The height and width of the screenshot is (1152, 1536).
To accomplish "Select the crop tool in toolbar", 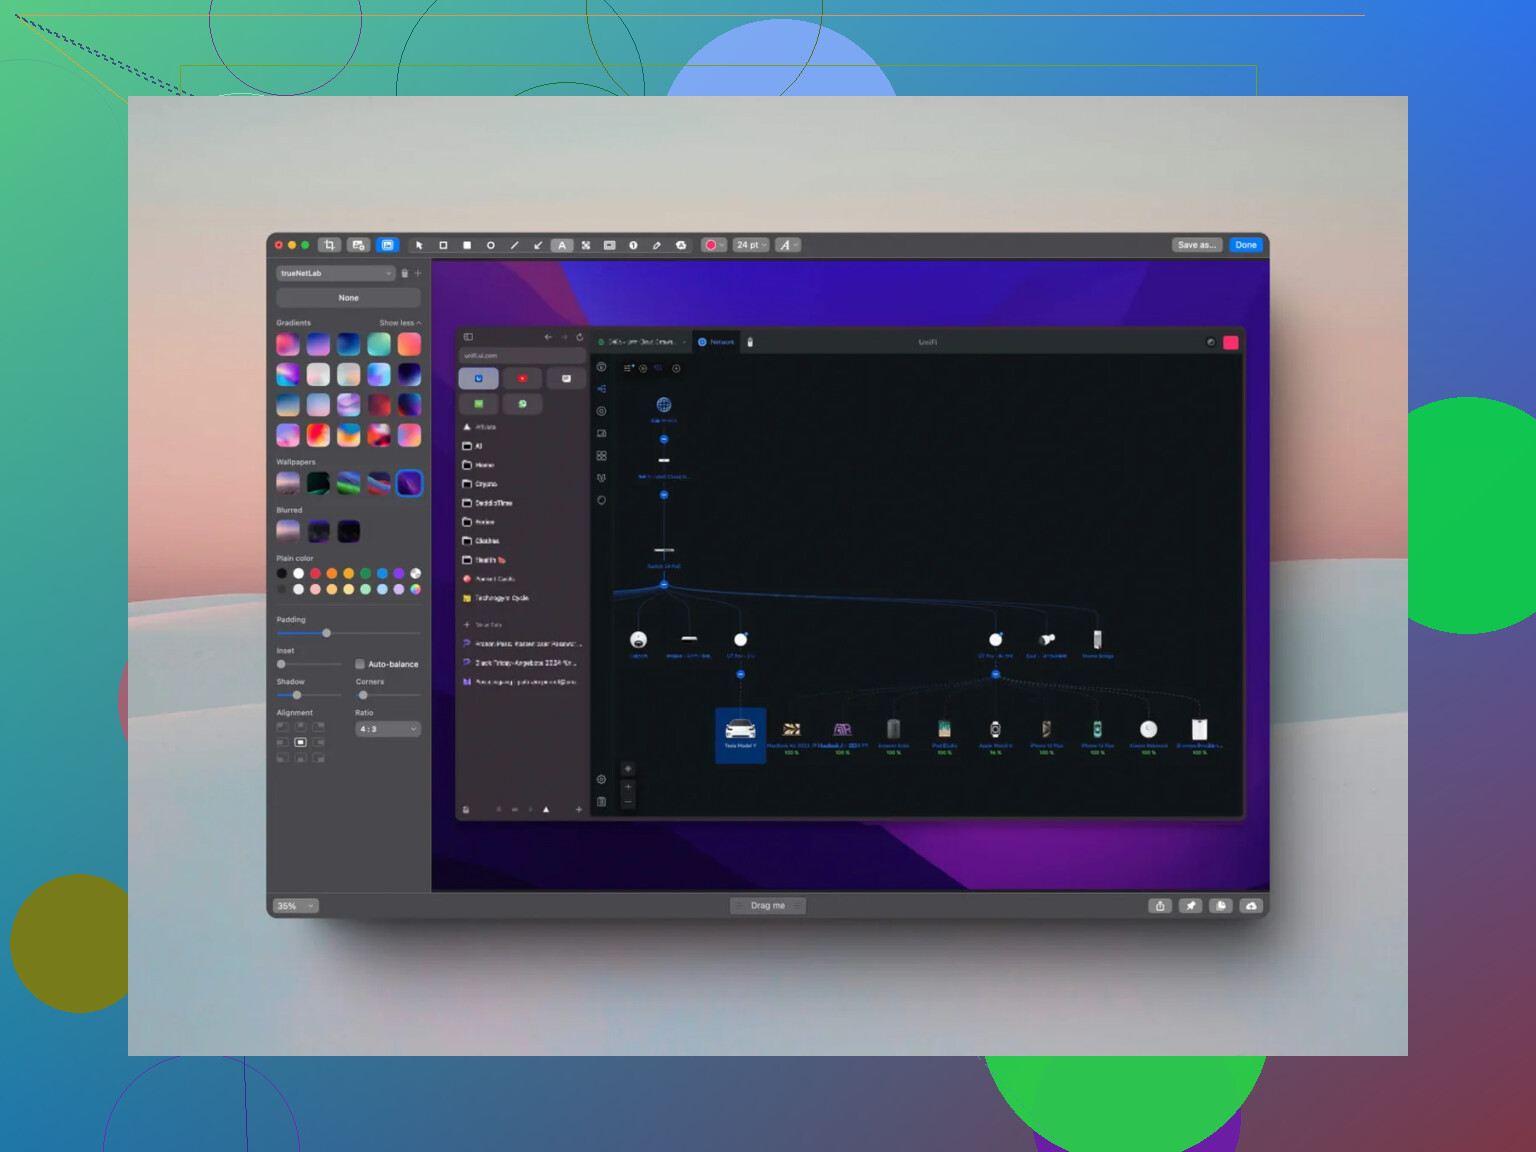I will coord(329,245).
